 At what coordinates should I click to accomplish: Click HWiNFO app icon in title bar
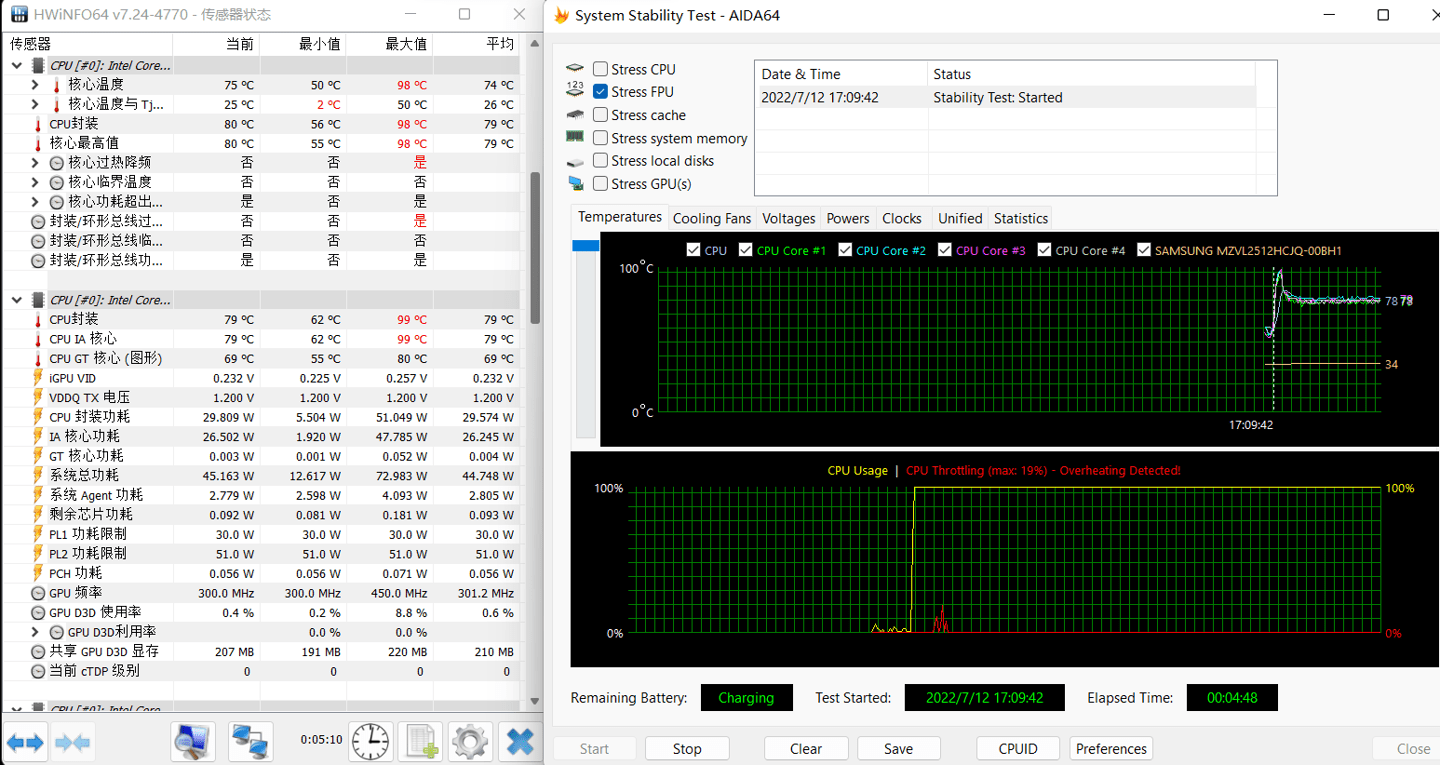(19, 15)
